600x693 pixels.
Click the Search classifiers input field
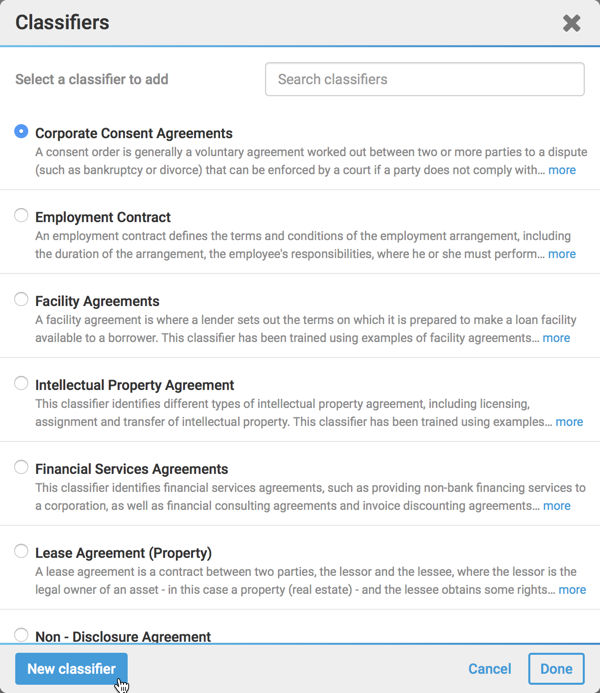(x=425, y=79)
